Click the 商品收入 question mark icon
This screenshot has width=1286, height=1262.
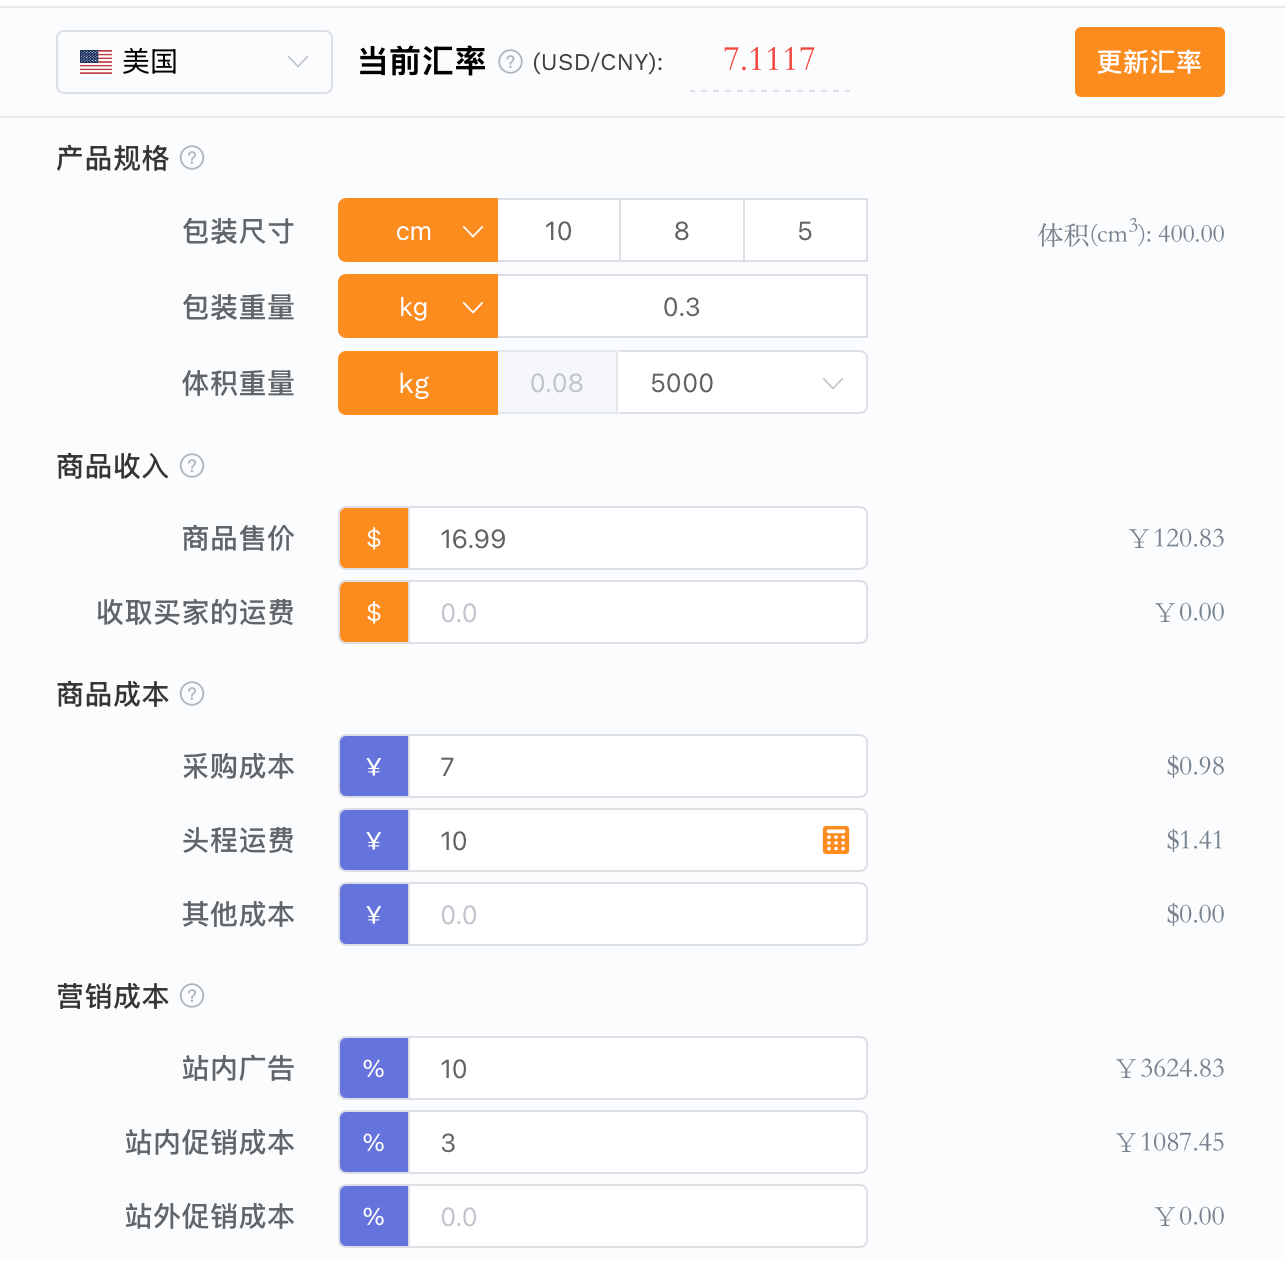coord(192,466)
